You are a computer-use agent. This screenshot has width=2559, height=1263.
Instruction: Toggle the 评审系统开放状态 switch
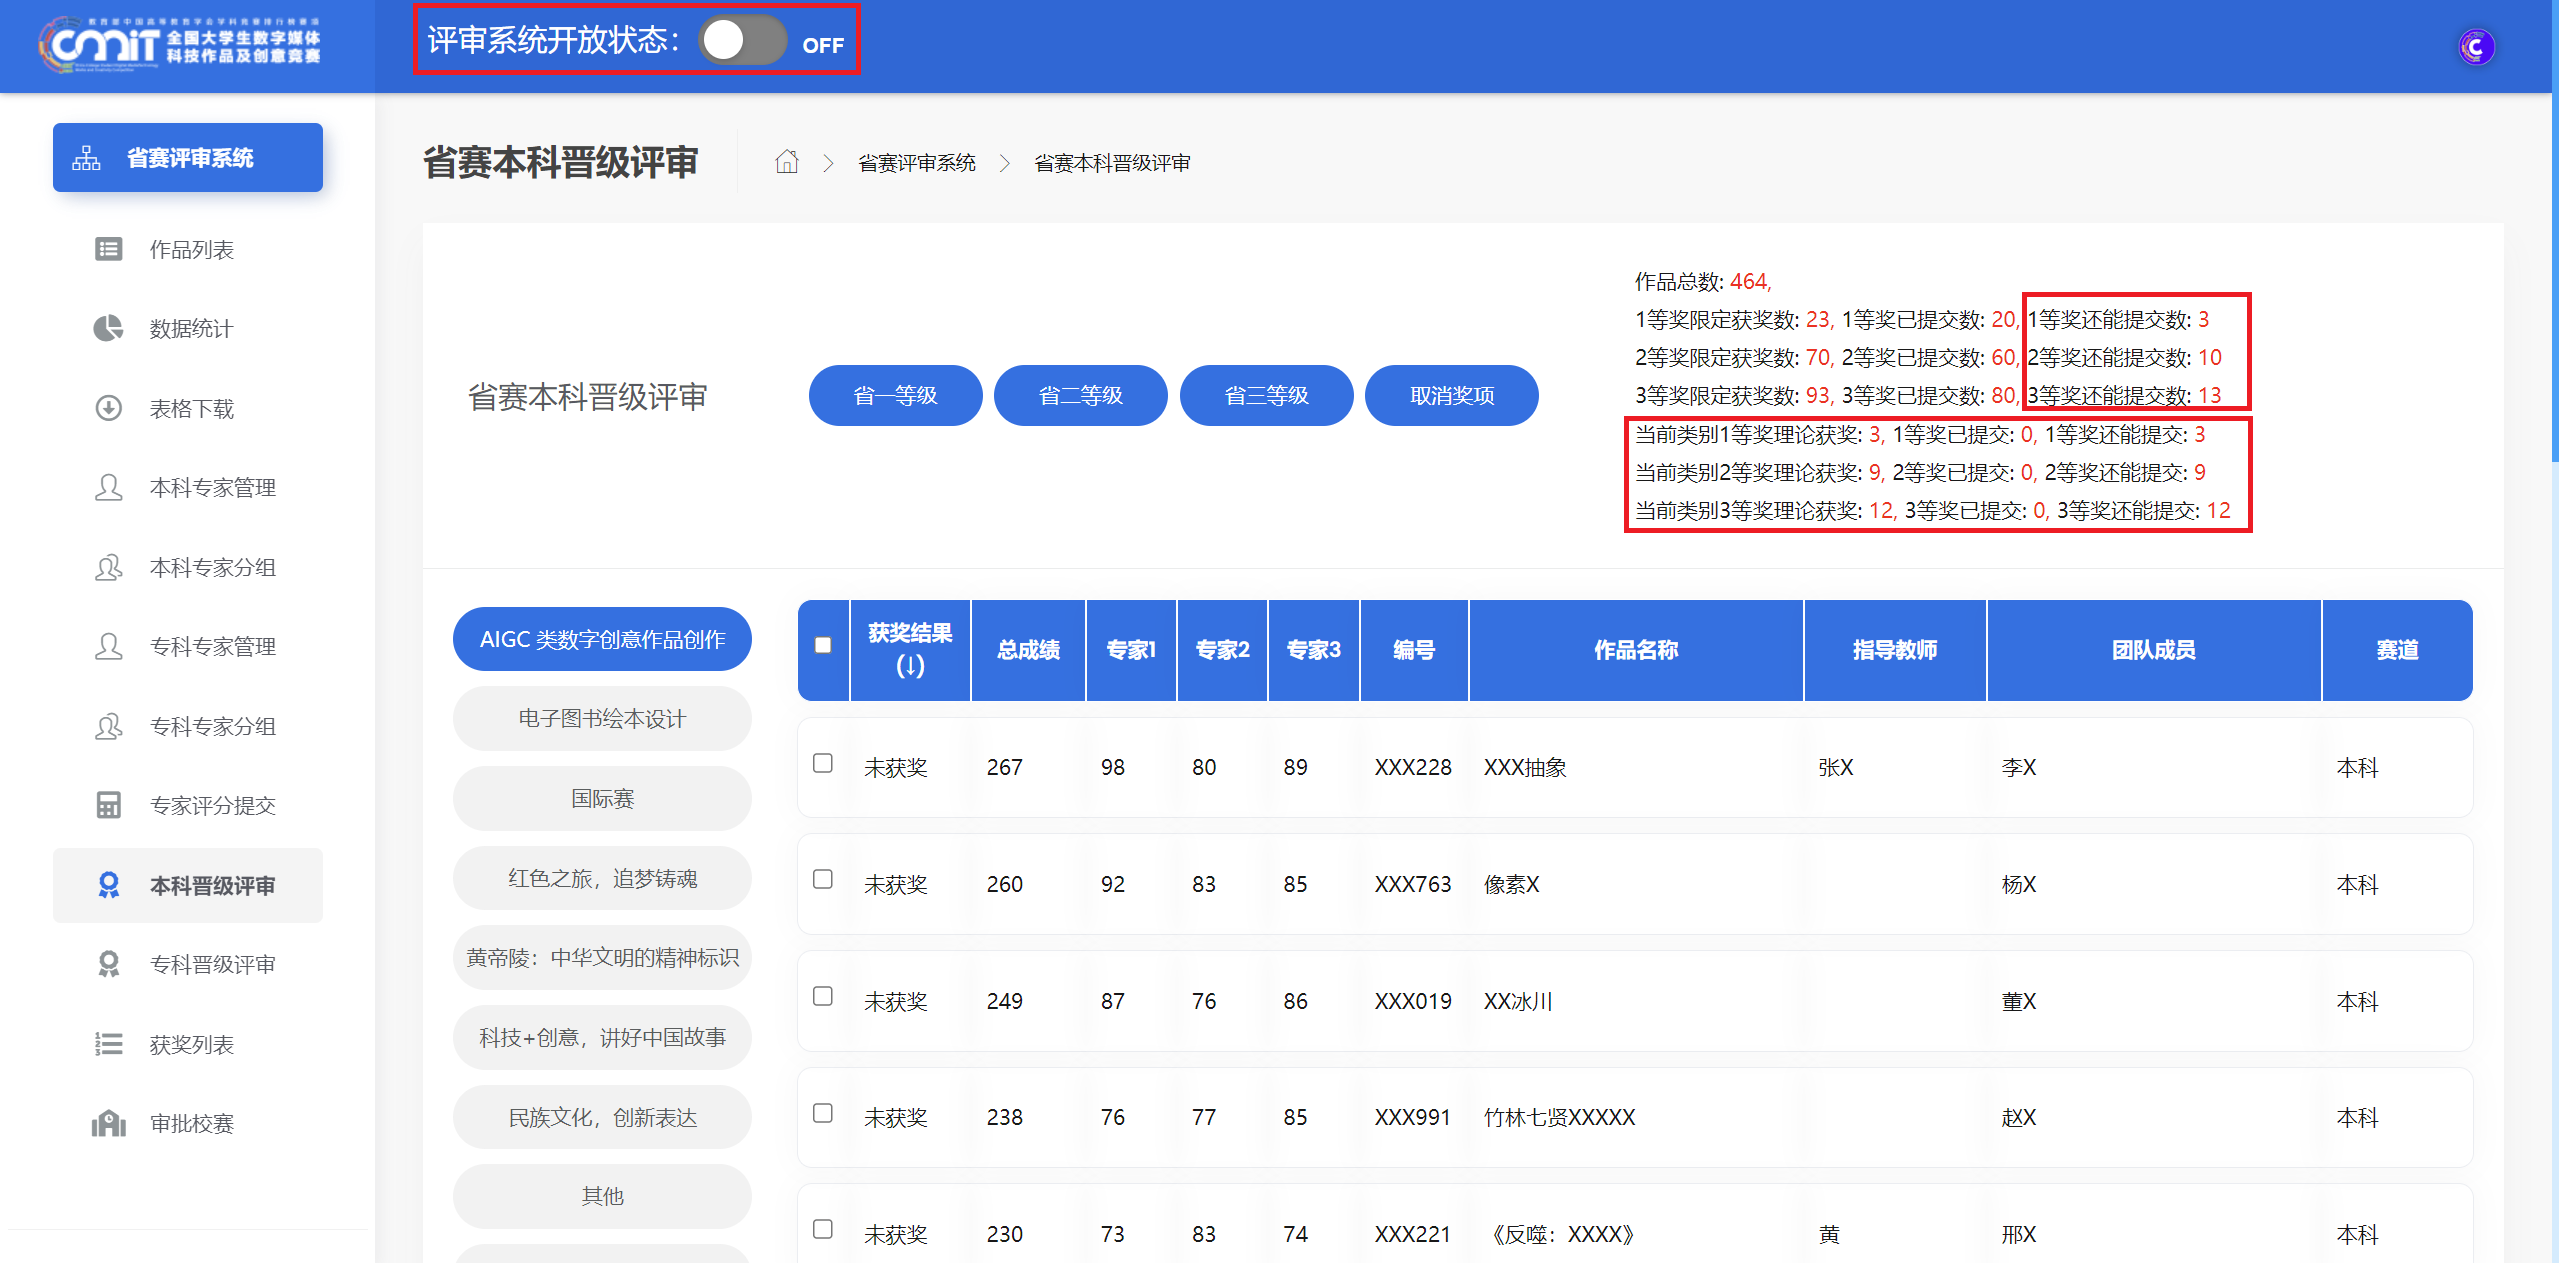[743, 42]
